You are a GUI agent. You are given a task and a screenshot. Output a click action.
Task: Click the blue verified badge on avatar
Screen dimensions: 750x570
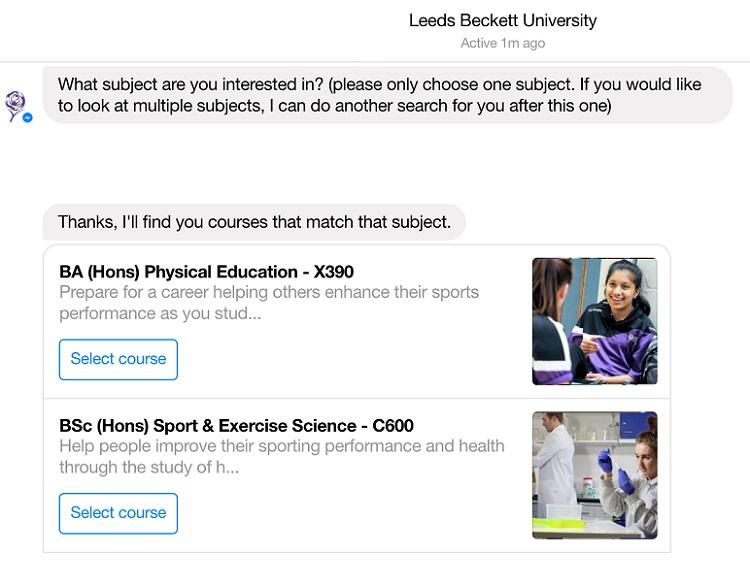pyautogui.click(x=27, y=117)
